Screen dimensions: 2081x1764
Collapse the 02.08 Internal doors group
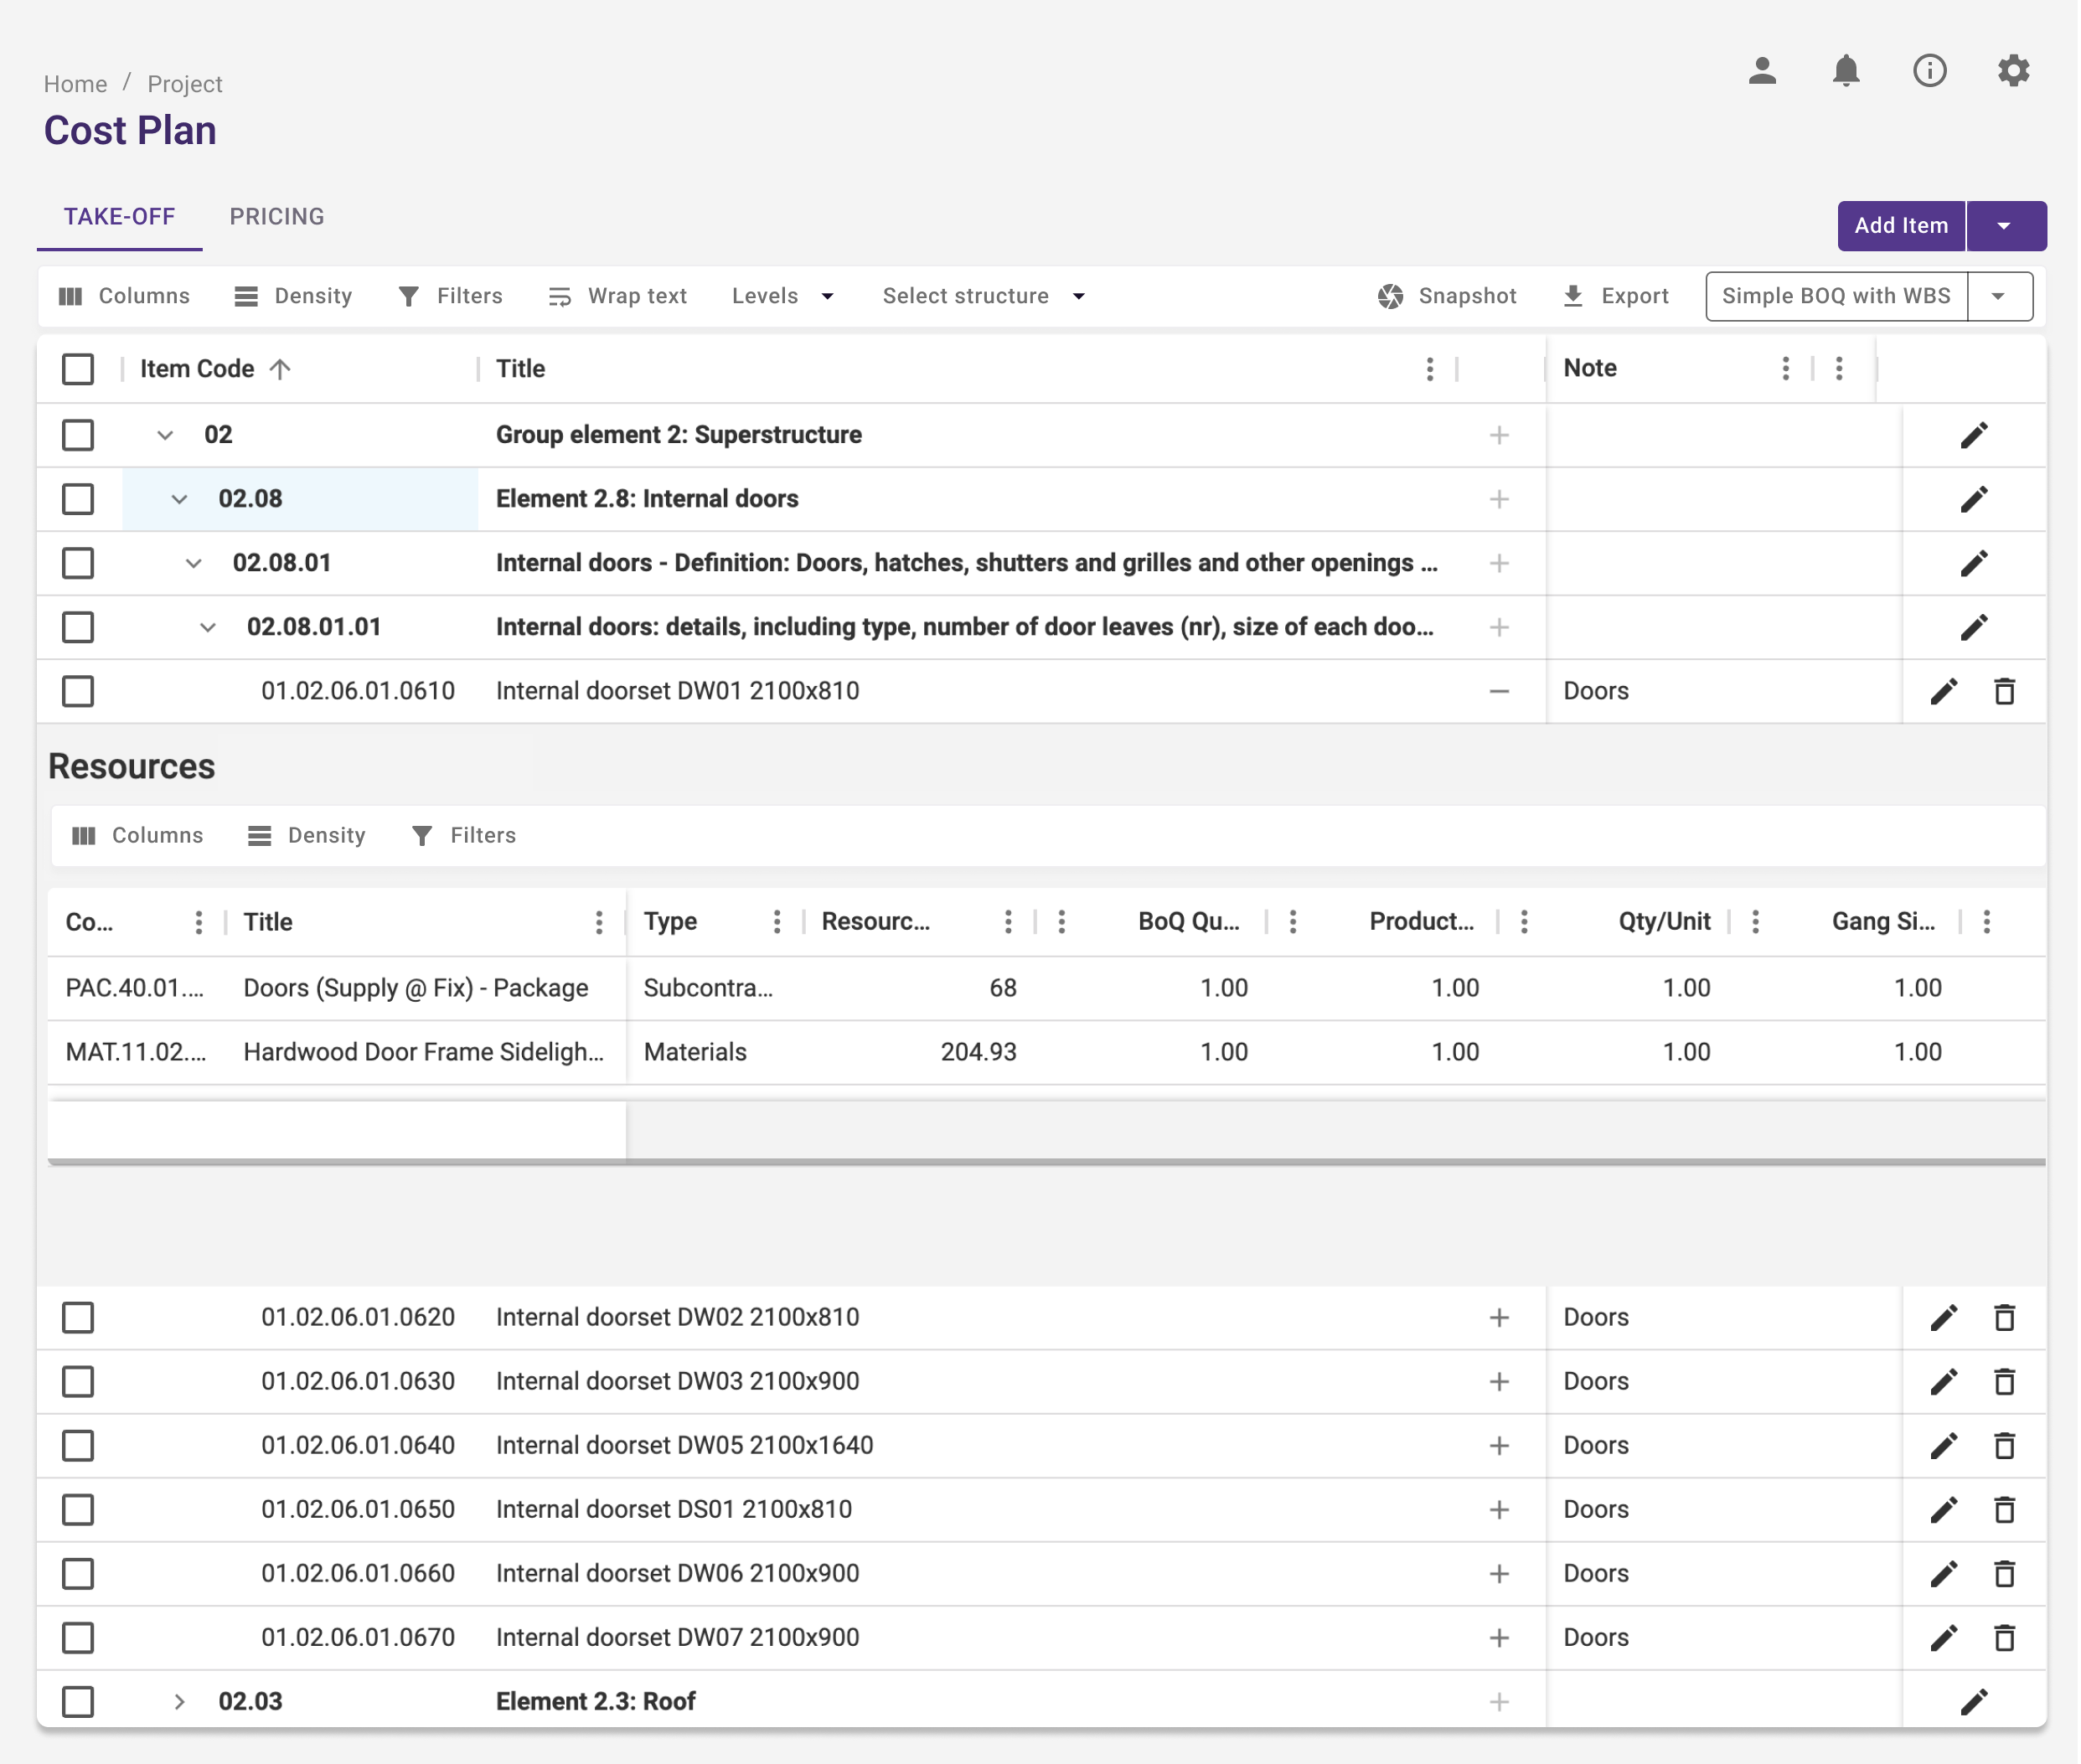(x=179, y=499)
